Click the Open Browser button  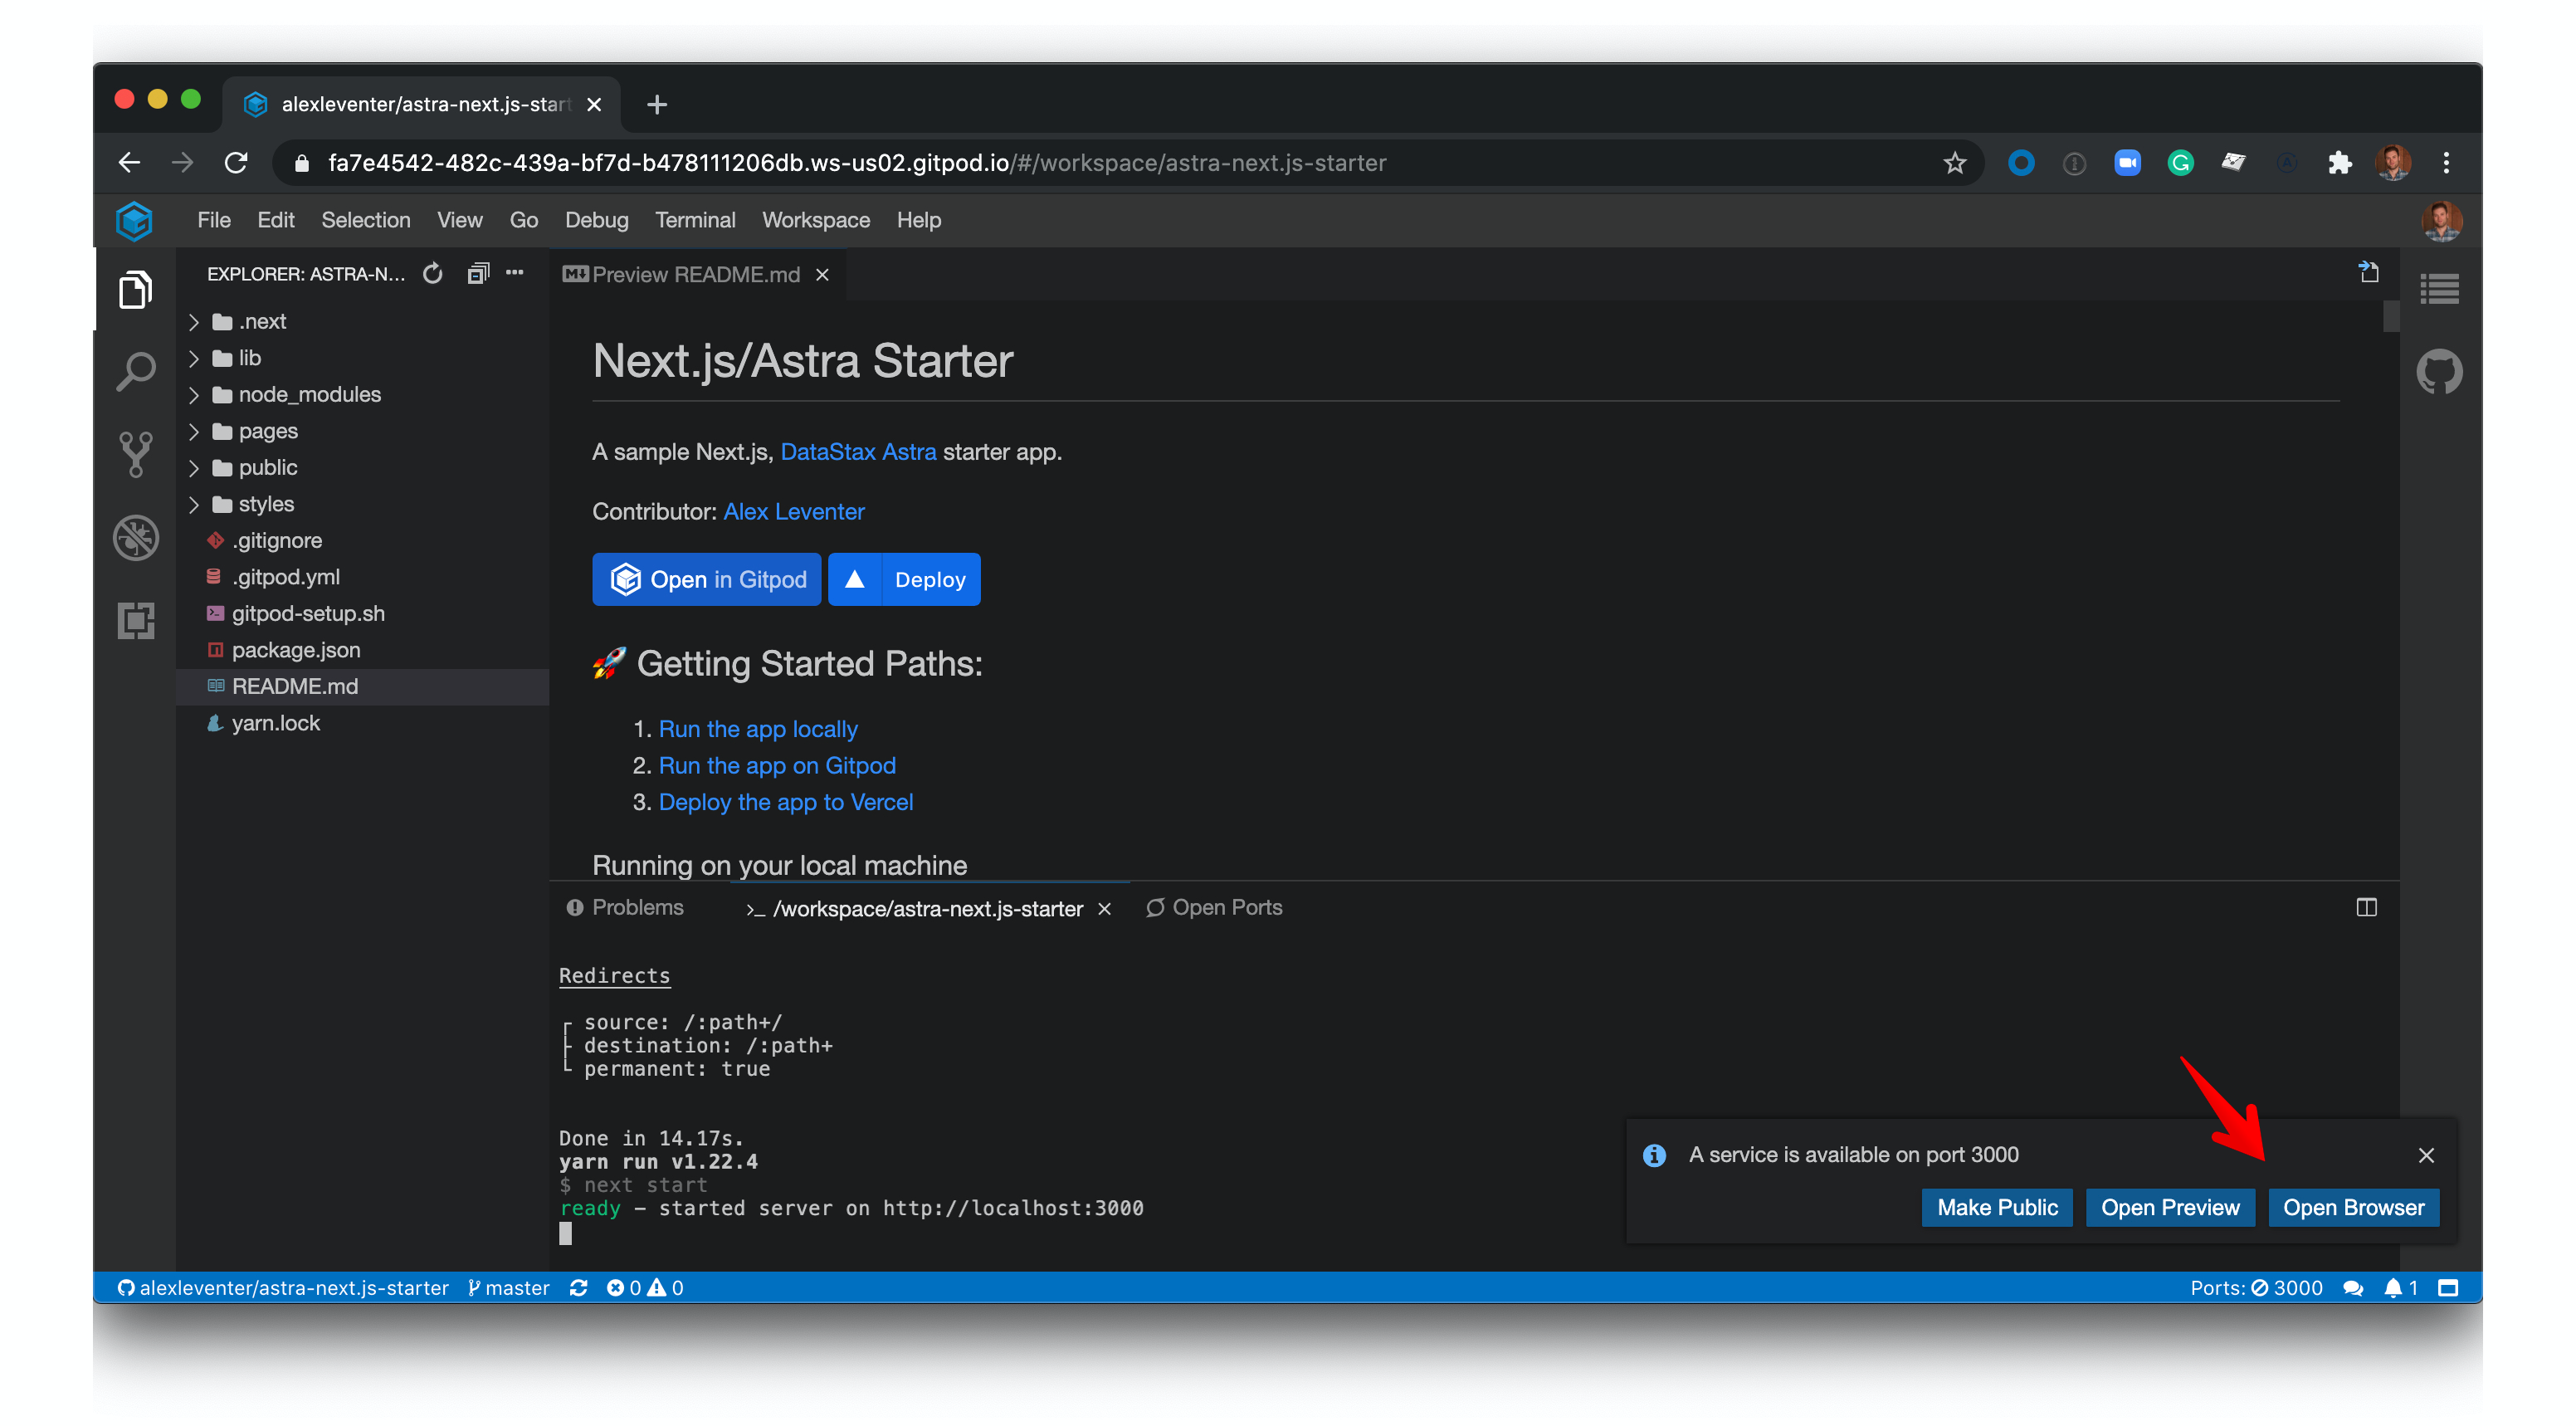[x=2353, y=1207]
